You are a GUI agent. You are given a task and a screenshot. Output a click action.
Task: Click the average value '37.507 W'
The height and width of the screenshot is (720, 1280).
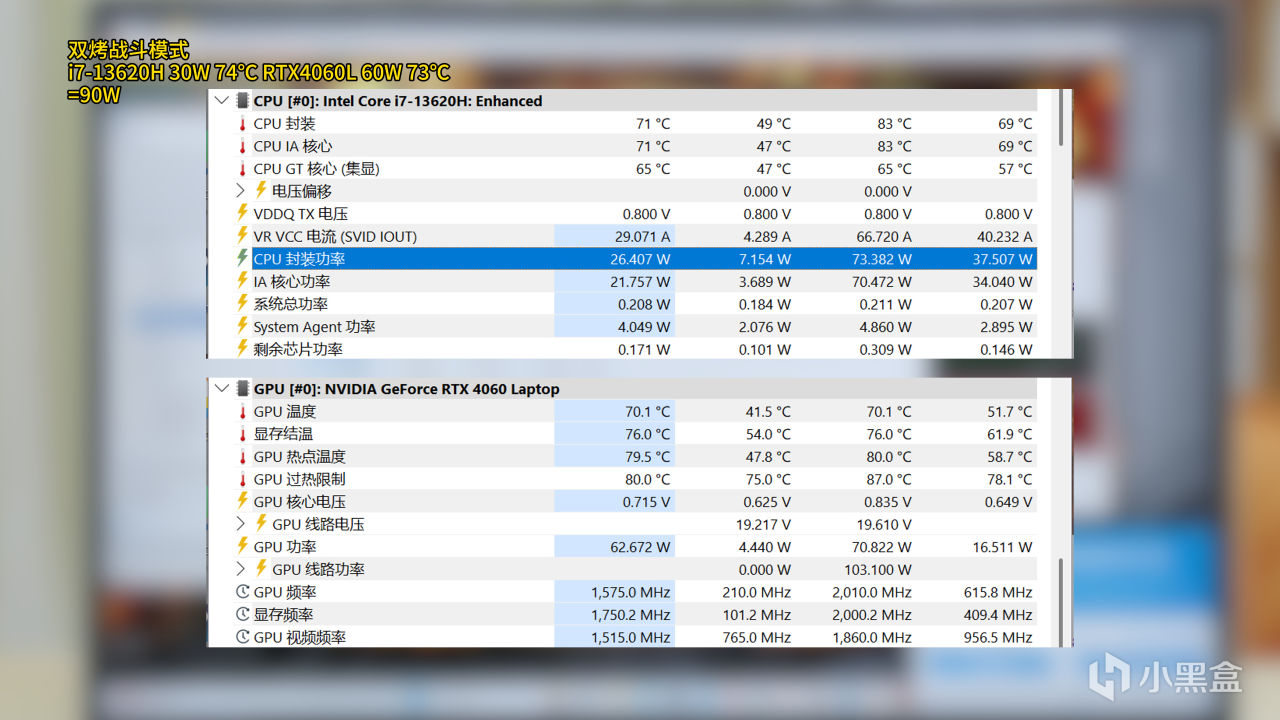[1002, 259]
